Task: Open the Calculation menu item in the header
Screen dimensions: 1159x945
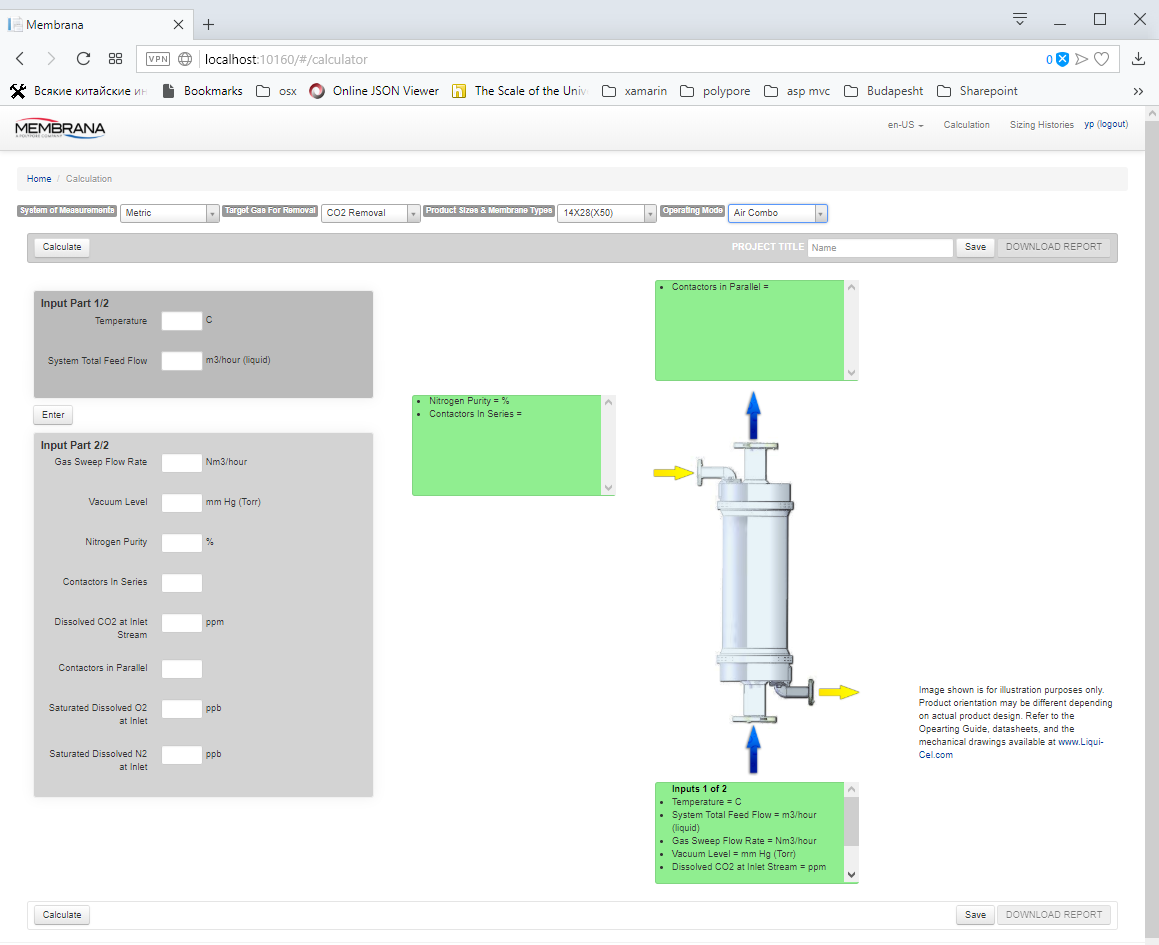Action: click(x=966, y=125)
